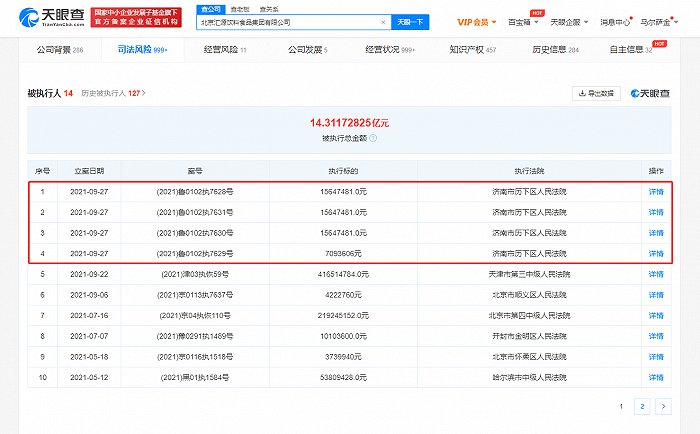Switch to the 经营风险 tab
Viewport: 700px width, 434px height.
point(225,50)
